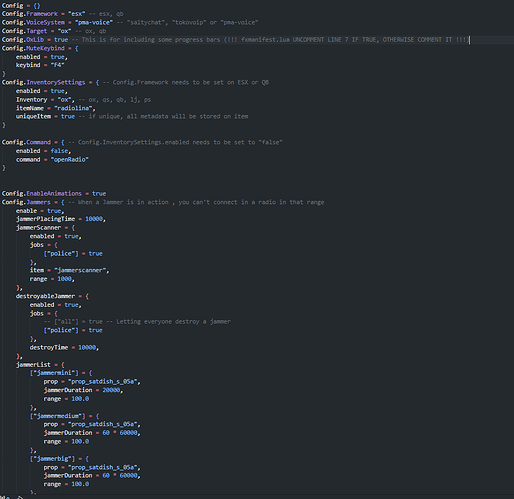This screenshot has height=499, width=514.
Task: Click the Command enabled false value
Action: (59, 151)
